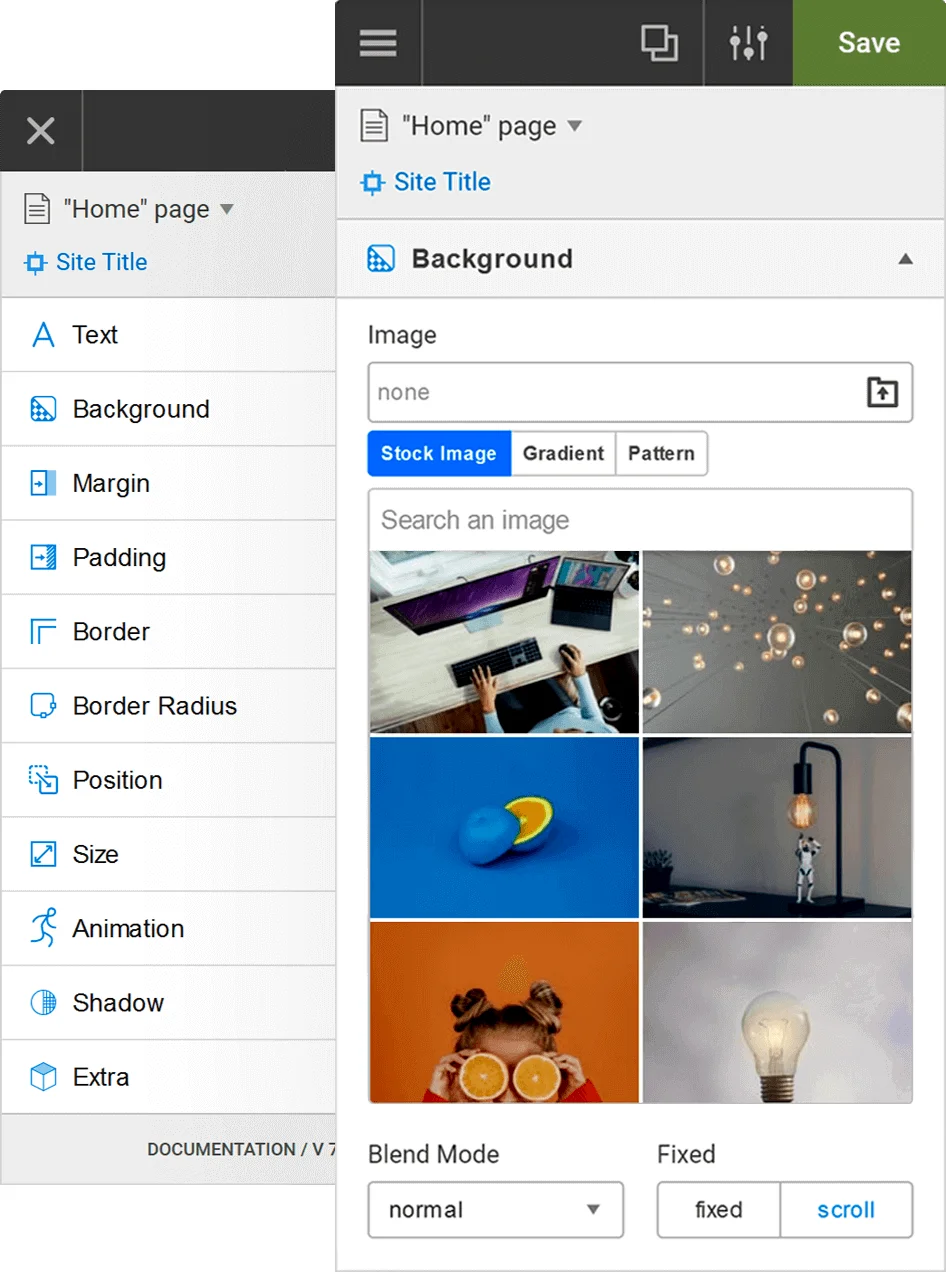Set background to fixed
The width and height of the screenshot is (946, 1272).
(718, 1209)
